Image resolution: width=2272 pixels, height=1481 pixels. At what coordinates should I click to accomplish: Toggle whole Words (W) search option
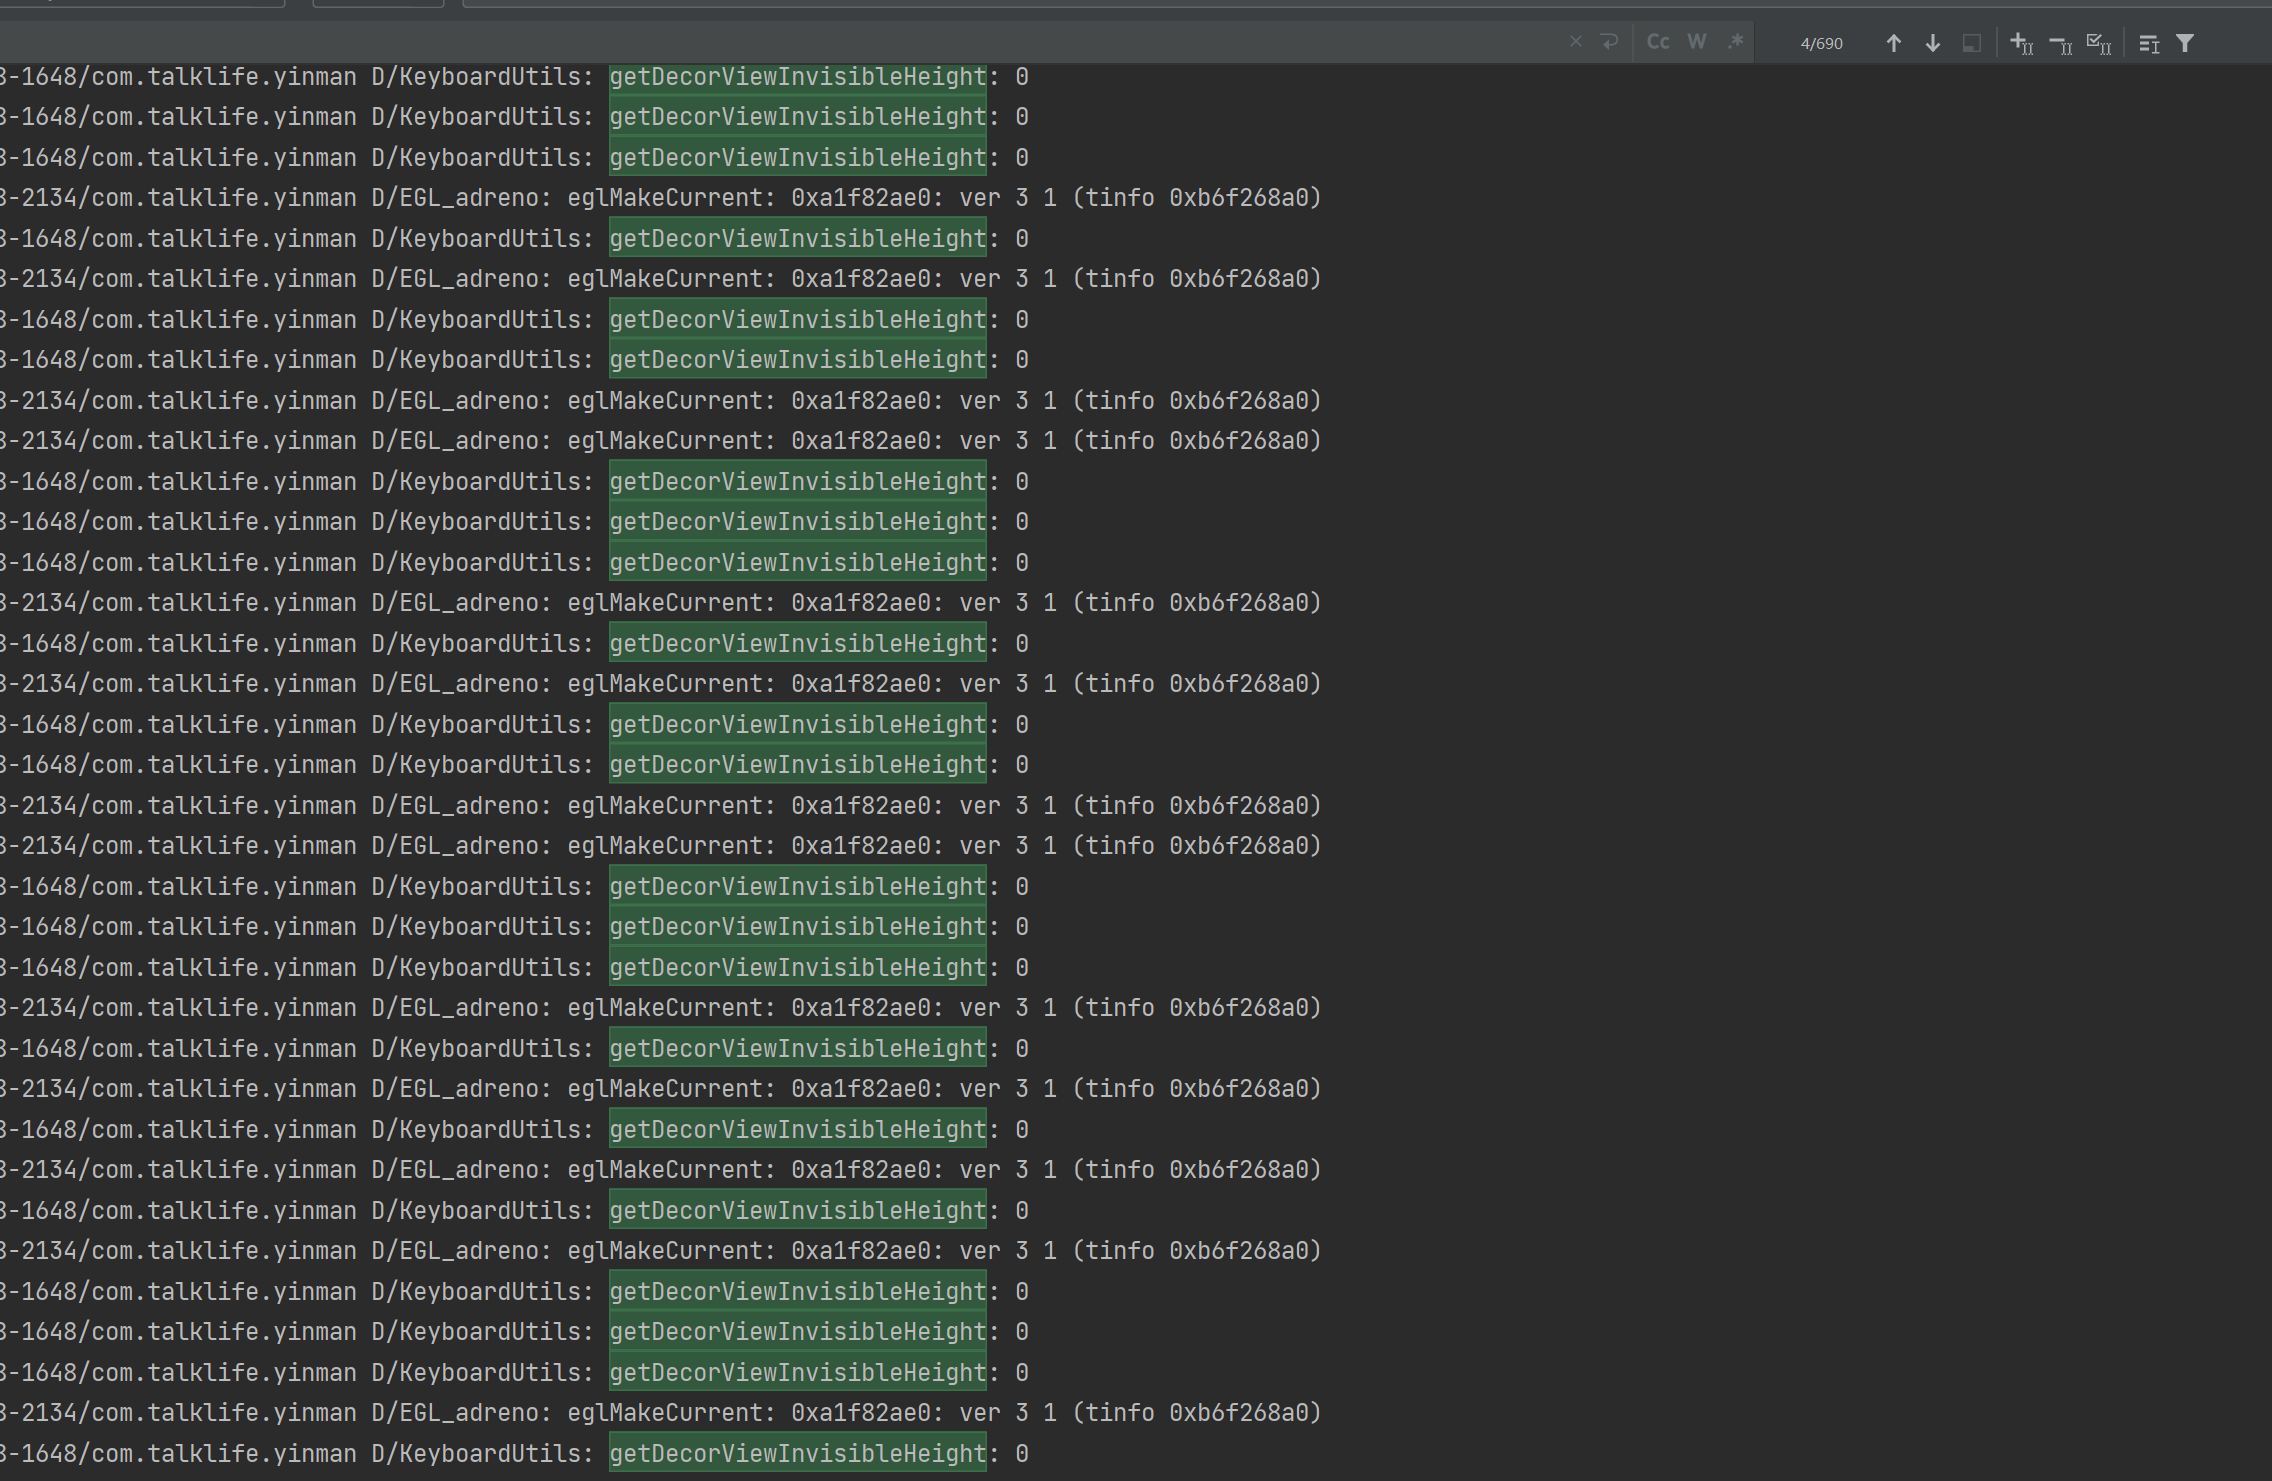click(1696, 42)
